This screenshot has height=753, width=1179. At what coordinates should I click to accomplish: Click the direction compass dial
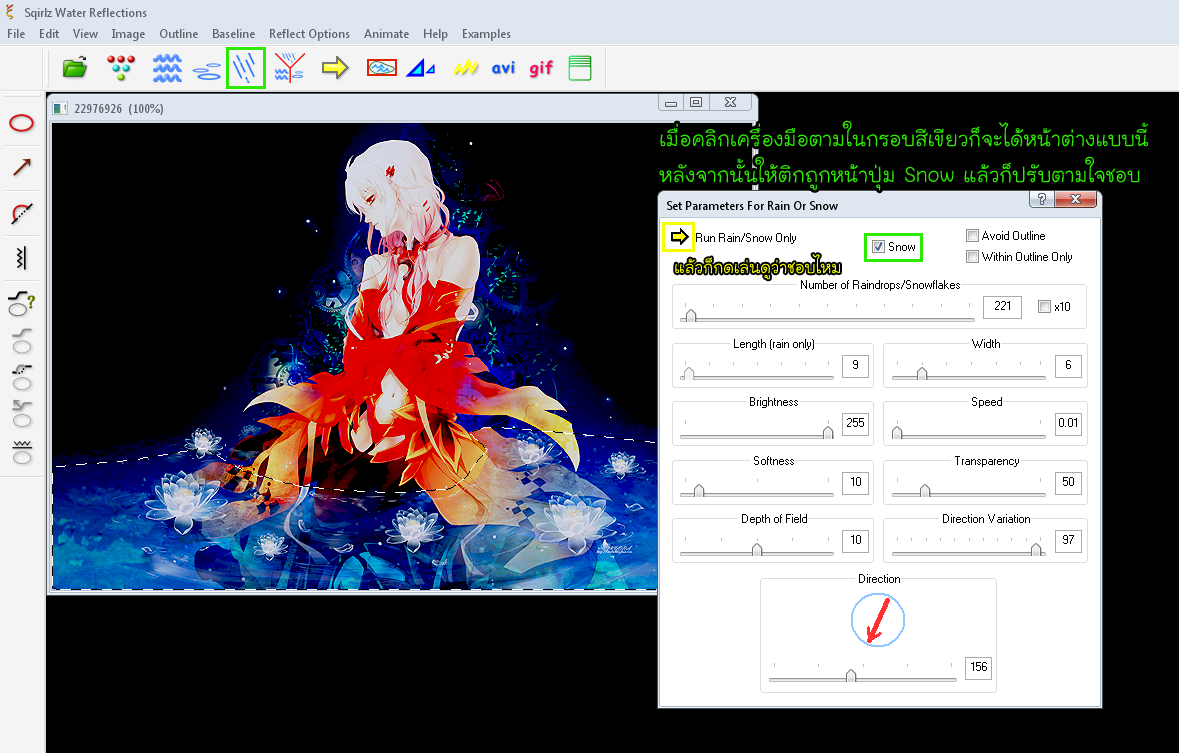(x=877, y=620)
